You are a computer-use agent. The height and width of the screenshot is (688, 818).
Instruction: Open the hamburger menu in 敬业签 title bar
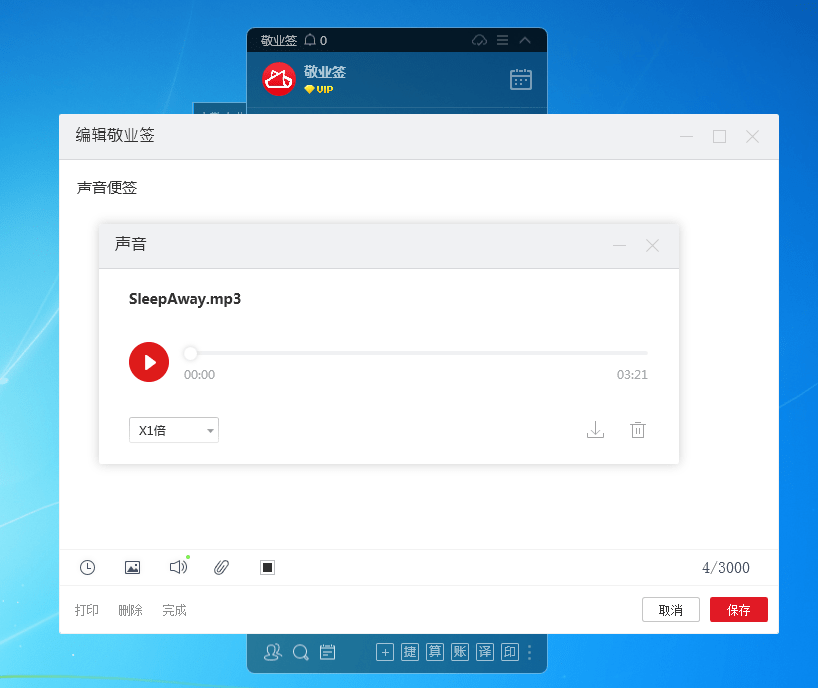pyautogui.click(x=502, y=40)
